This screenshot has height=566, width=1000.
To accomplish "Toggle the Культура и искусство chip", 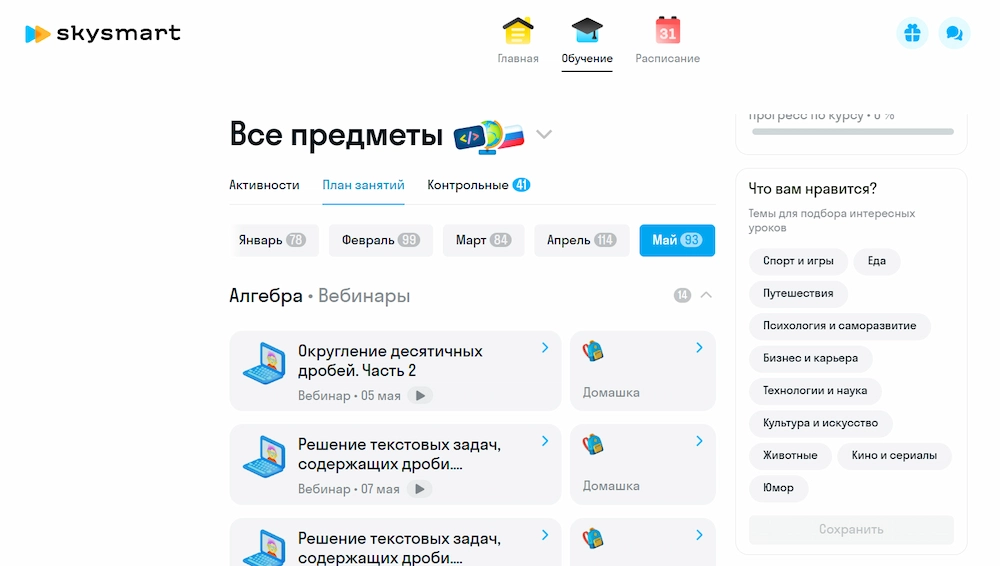I will point(820,424).
